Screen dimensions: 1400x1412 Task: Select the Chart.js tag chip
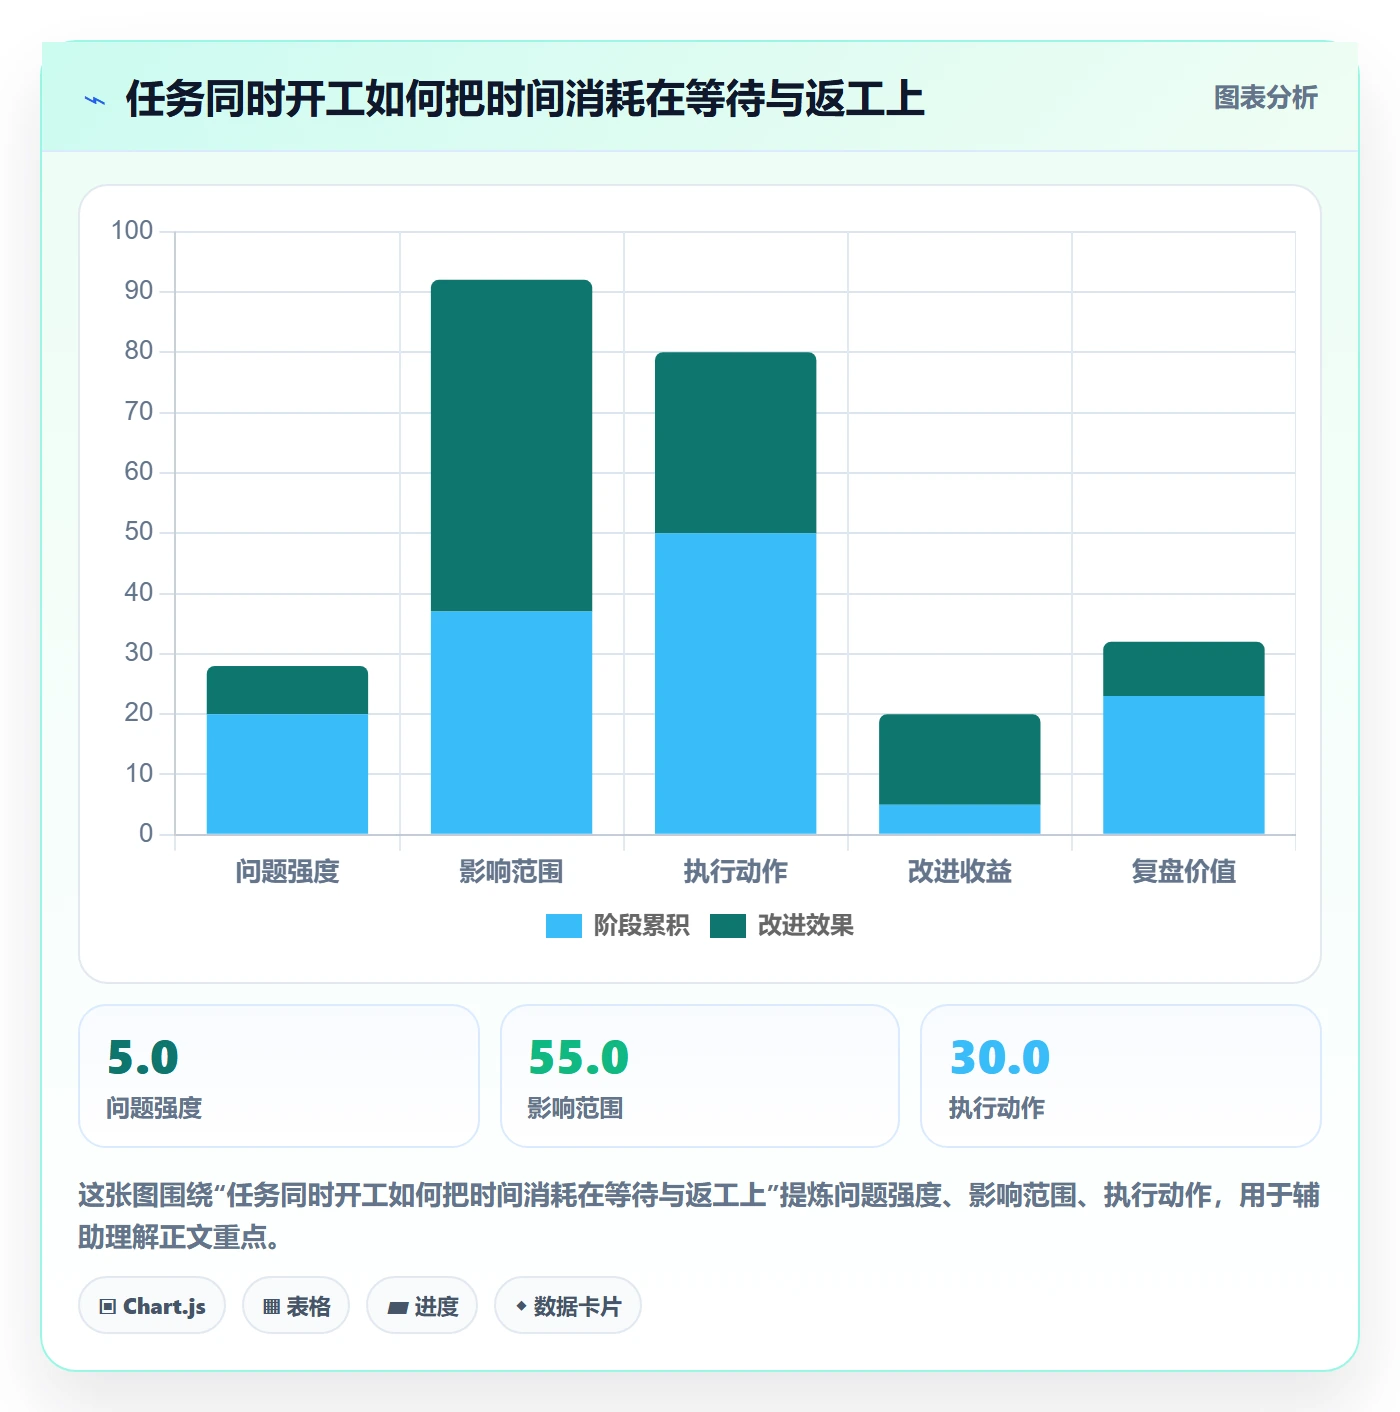[x=152, y=1306]
